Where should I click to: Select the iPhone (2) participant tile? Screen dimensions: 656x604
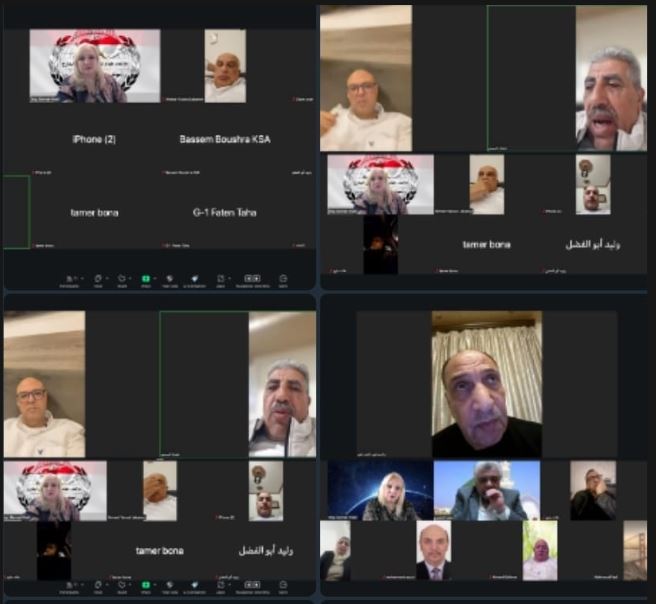point(94,139)
